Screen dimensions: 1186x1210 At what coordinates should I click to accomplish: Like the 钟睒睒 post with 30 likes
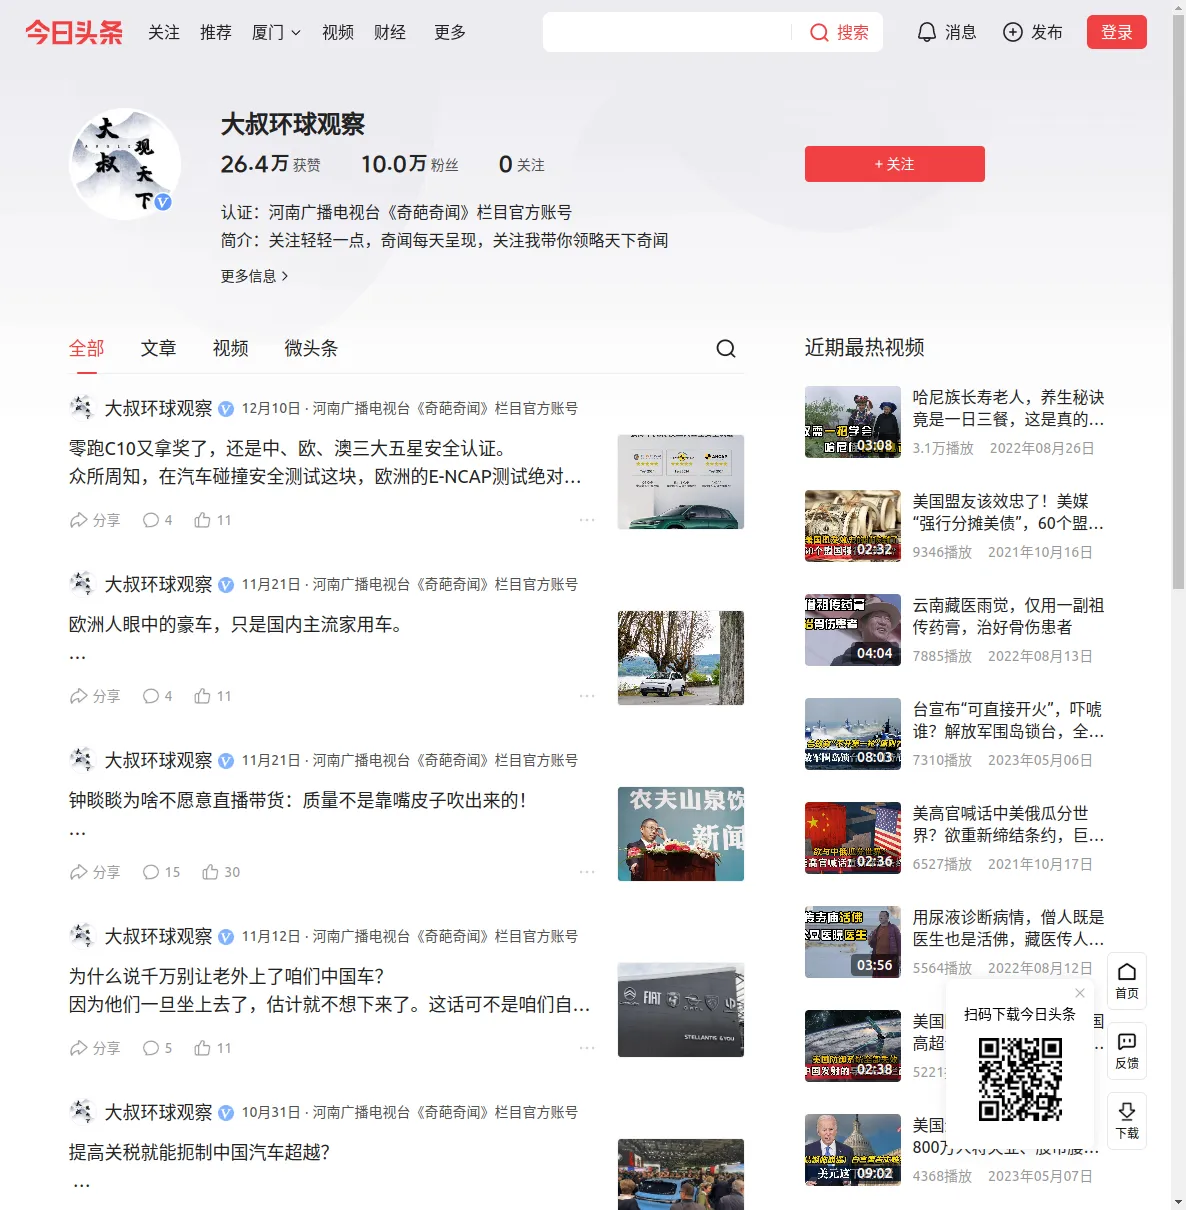221,872
